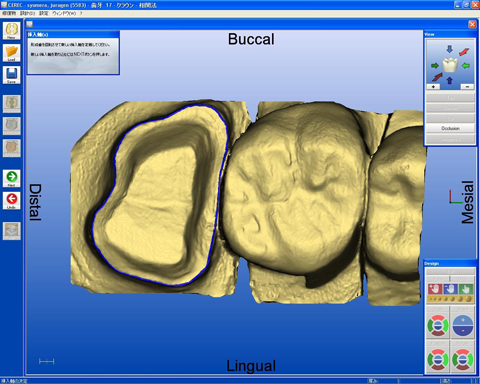Open the ? help menu
The width and height of the screenshot is (480, 384).
click(81, 13)
